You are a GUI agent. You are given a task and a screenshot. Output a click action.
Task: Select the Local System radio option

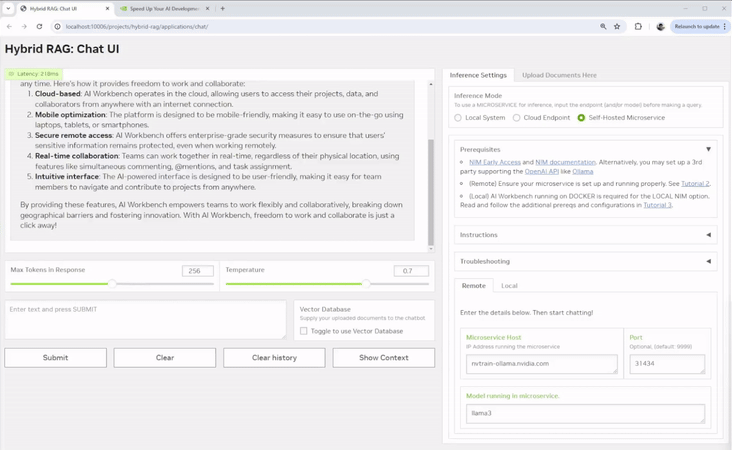pos(458,118)
